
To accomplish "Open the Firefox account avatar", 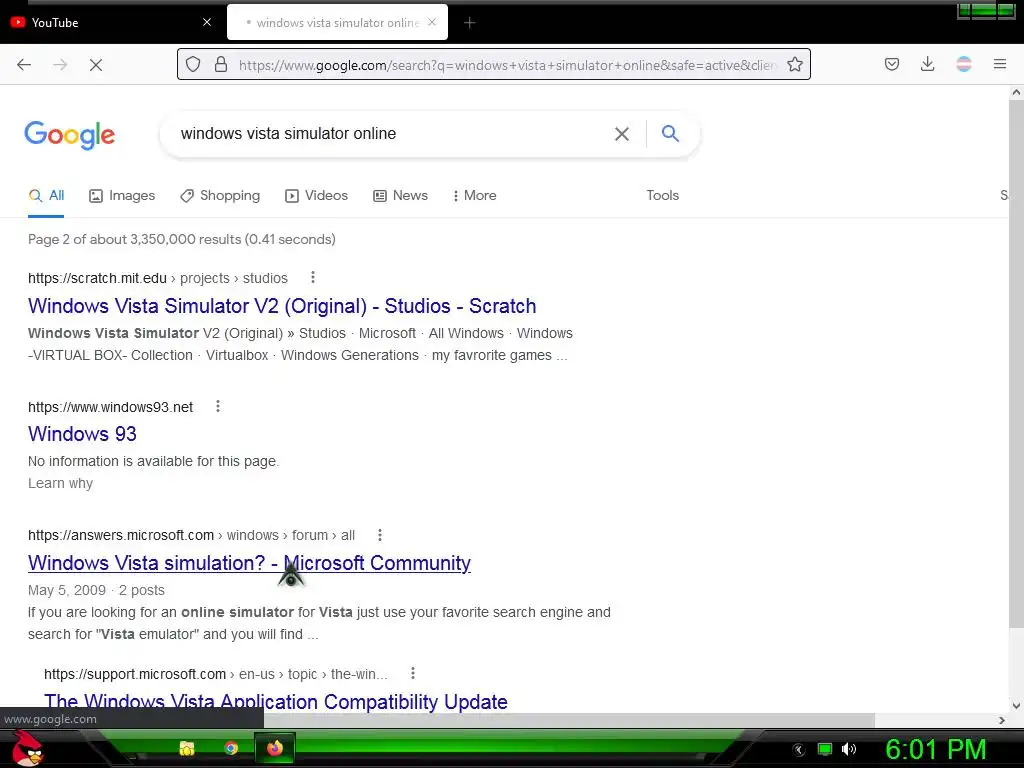I will [x=964, y=64].
